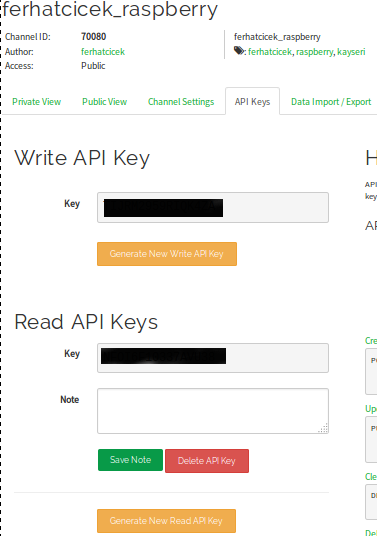
Task: Click the ferhatcicek_raspberry page title
Action: click(110, 10)
